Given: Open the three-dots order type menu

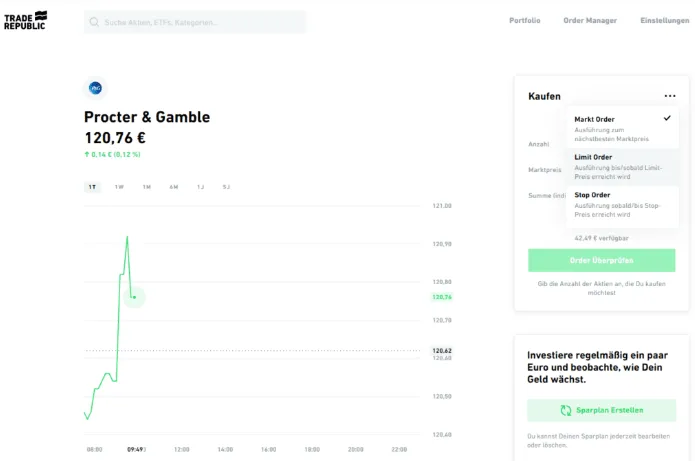Looking at the screenshot, I should click(669, 96).
